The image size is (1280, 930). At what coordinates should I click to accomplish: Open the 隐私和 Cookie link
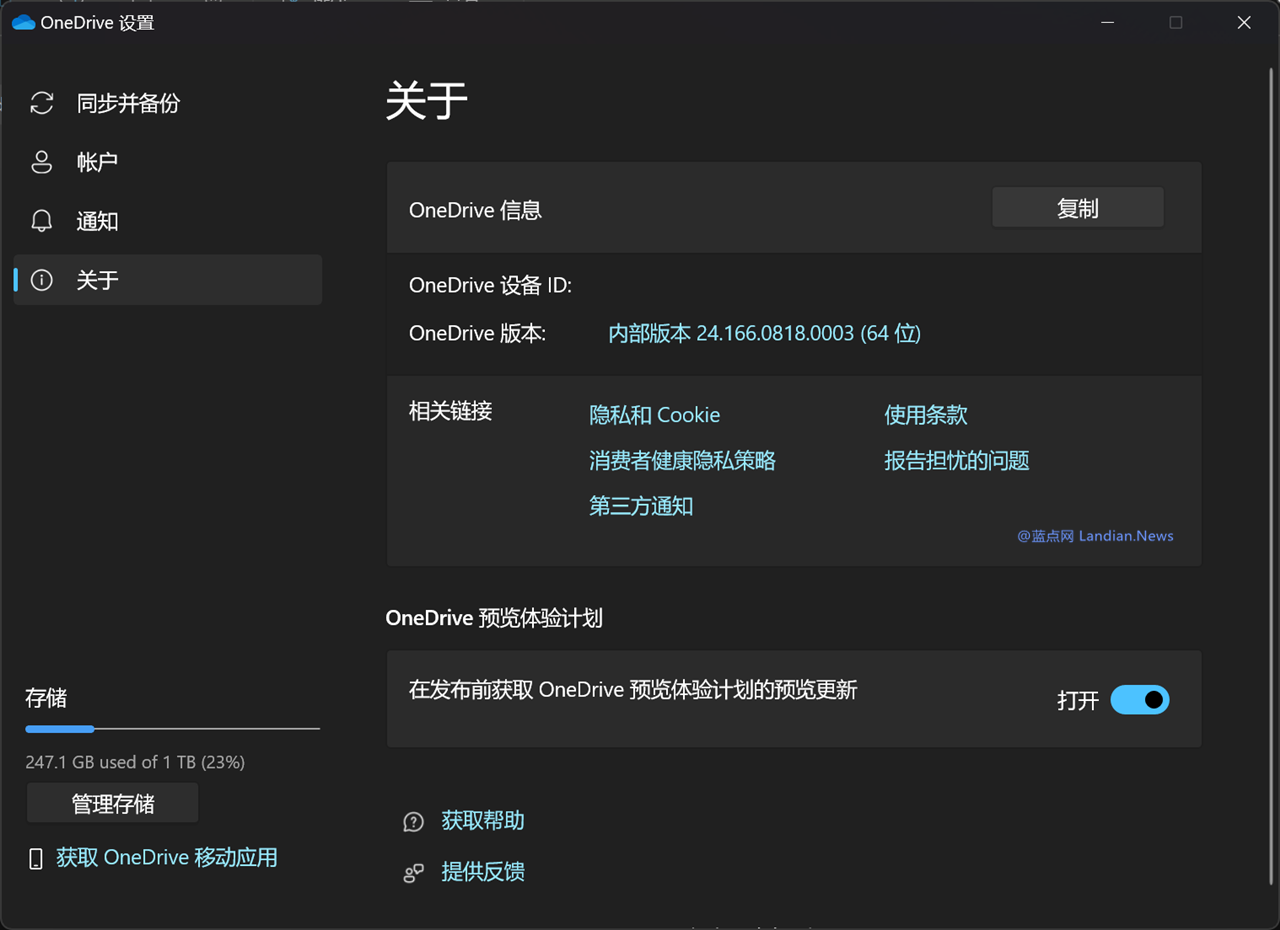point(655,415)
